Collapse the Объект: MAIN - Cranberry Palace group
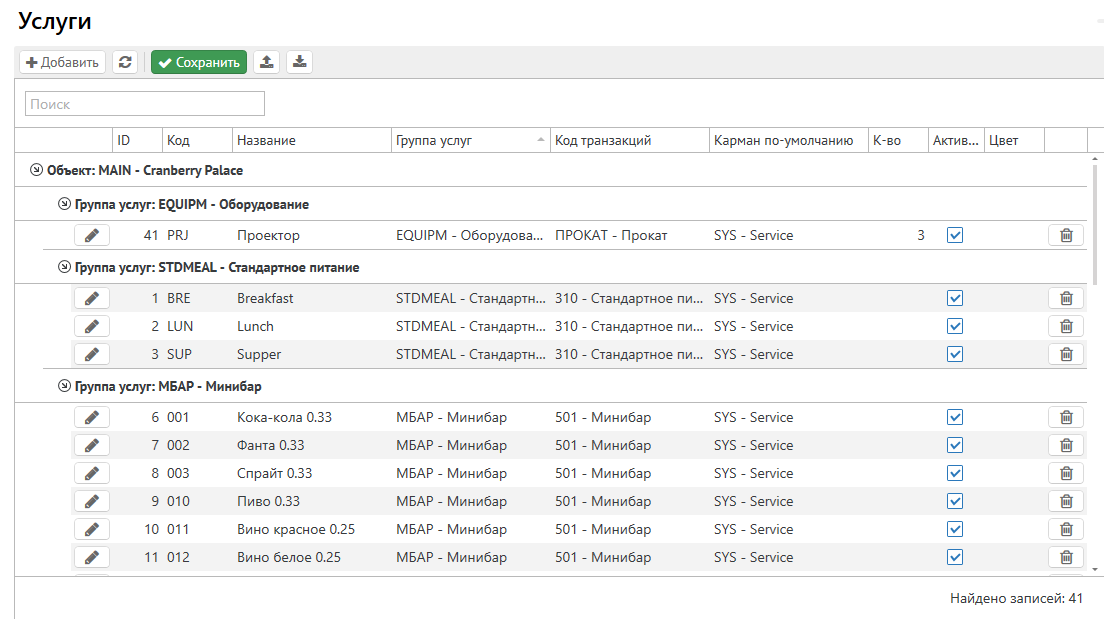Screen dimensions: 1104x619 click(37, 170)
